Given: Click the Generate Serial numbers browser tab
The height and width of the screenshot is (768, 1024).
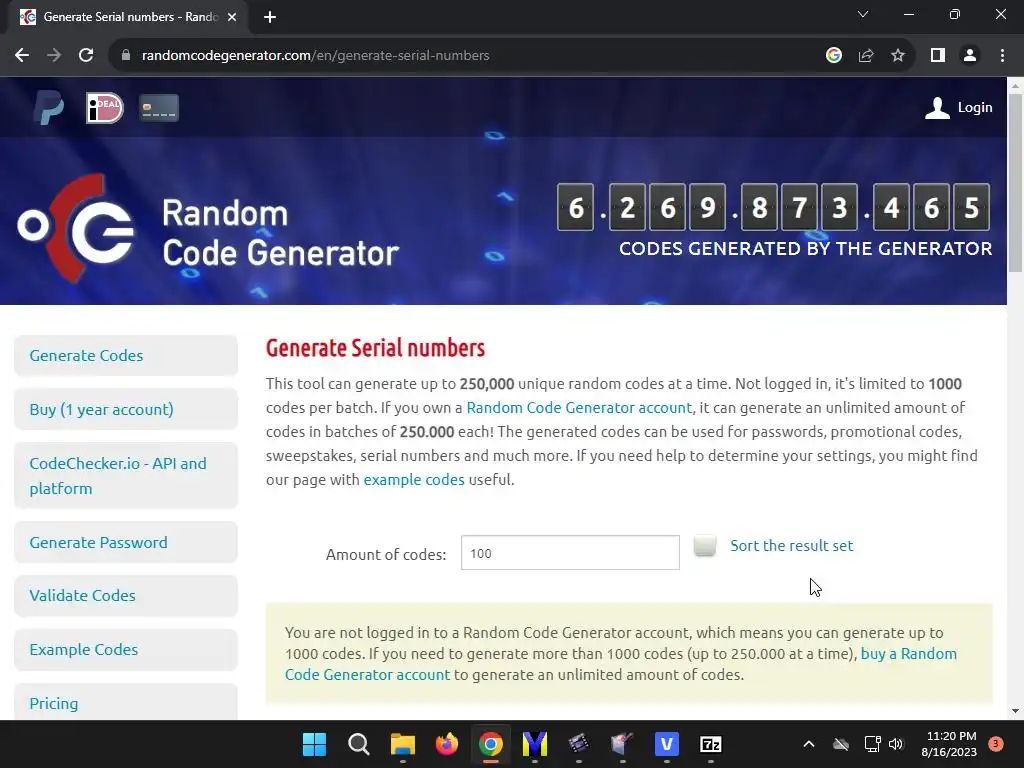Looking at the screenshot, I should [128, 17].
